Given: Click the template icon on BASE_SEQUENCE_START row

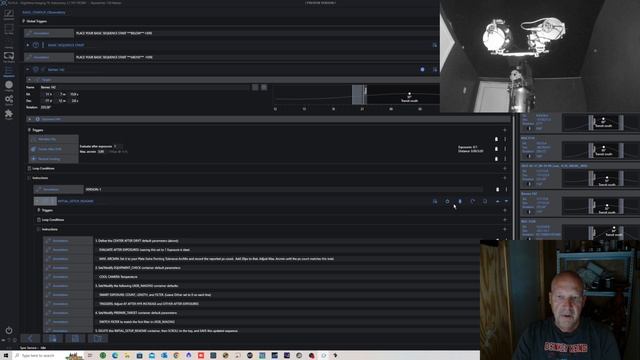Looking at the screenshot, I should [x=435, y=45].
